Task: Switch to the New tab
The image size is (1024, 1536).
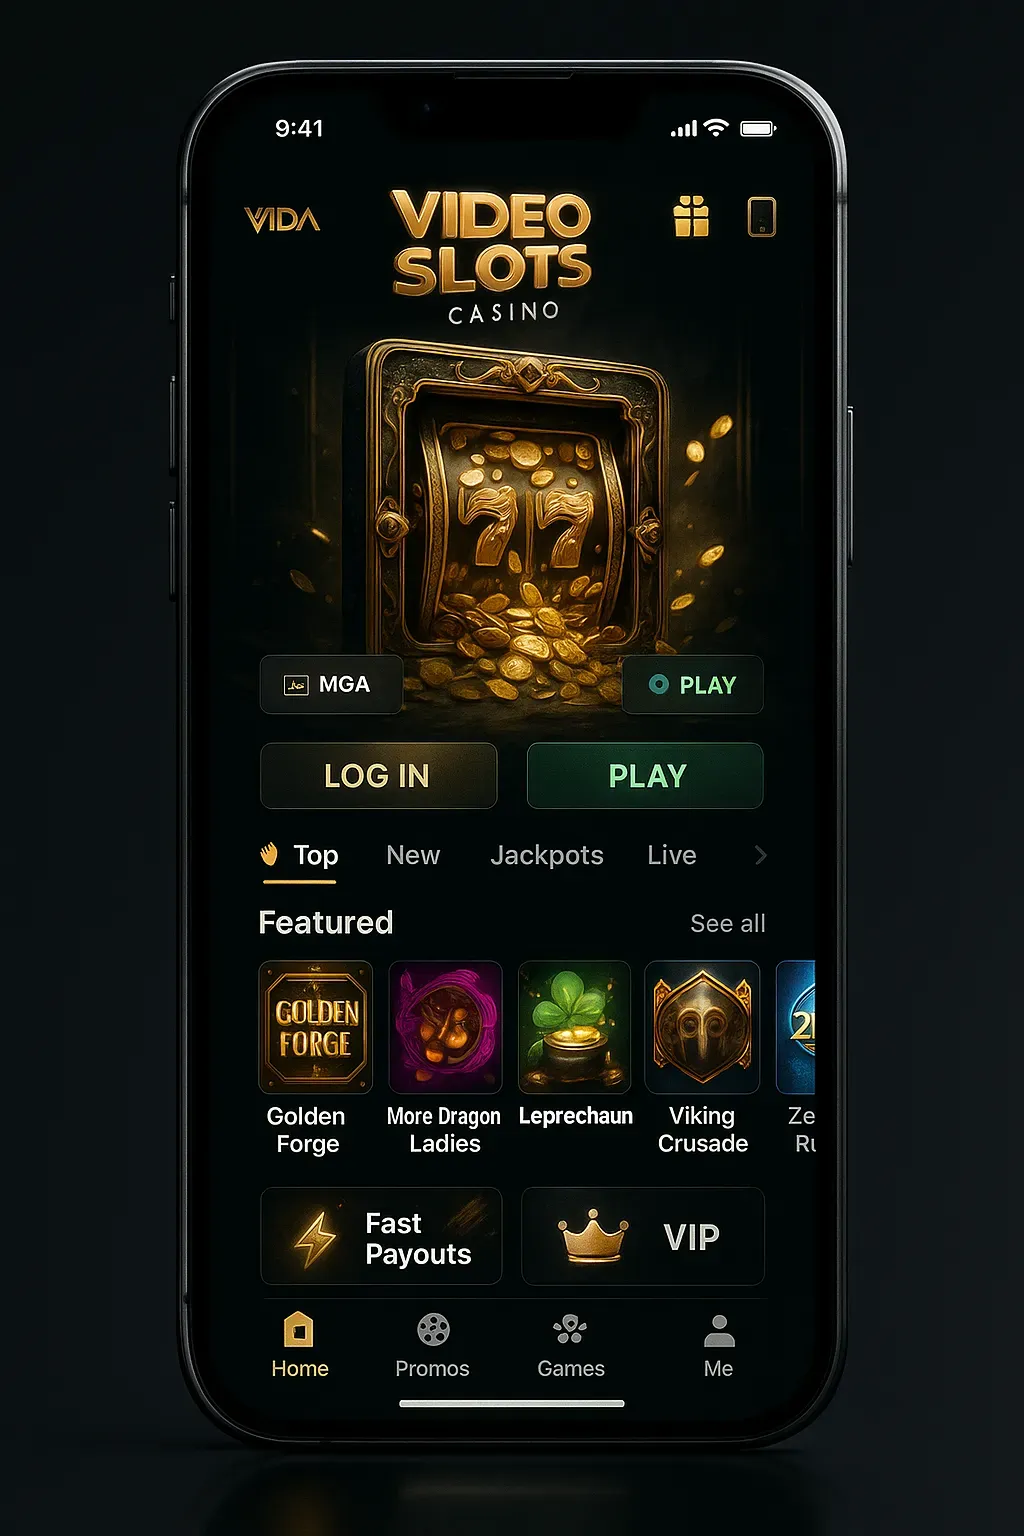Action: pyautogui.click(x=413, y=856)
